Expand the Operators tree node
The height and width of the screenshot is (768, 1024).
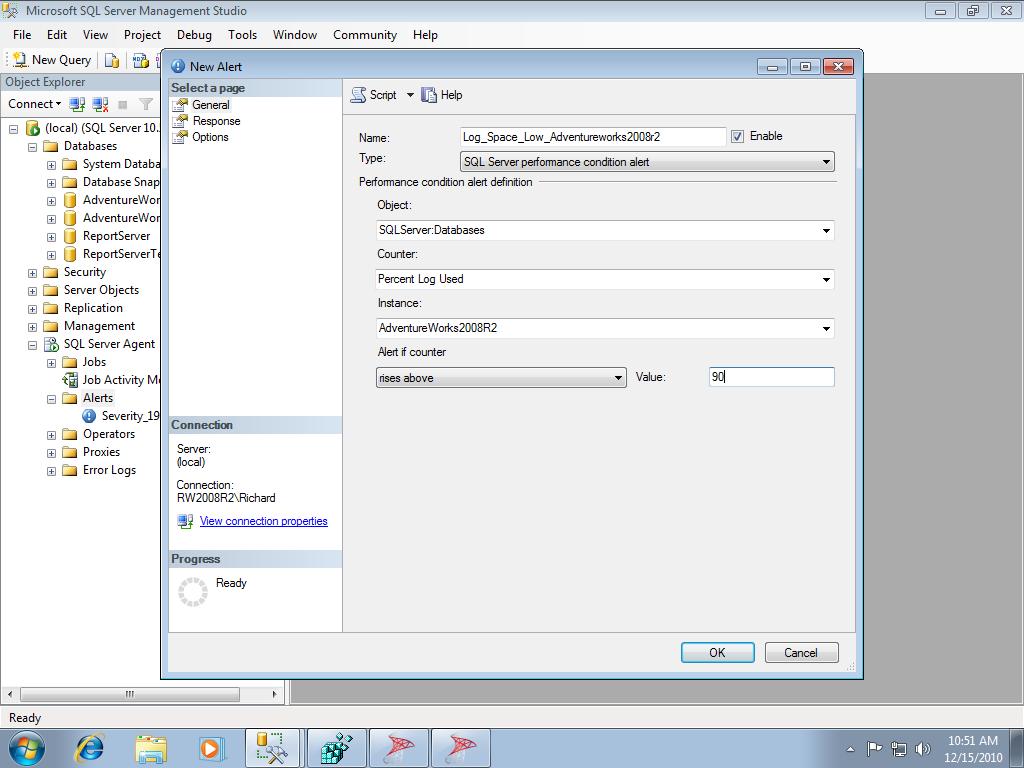[x=51, y=435]
